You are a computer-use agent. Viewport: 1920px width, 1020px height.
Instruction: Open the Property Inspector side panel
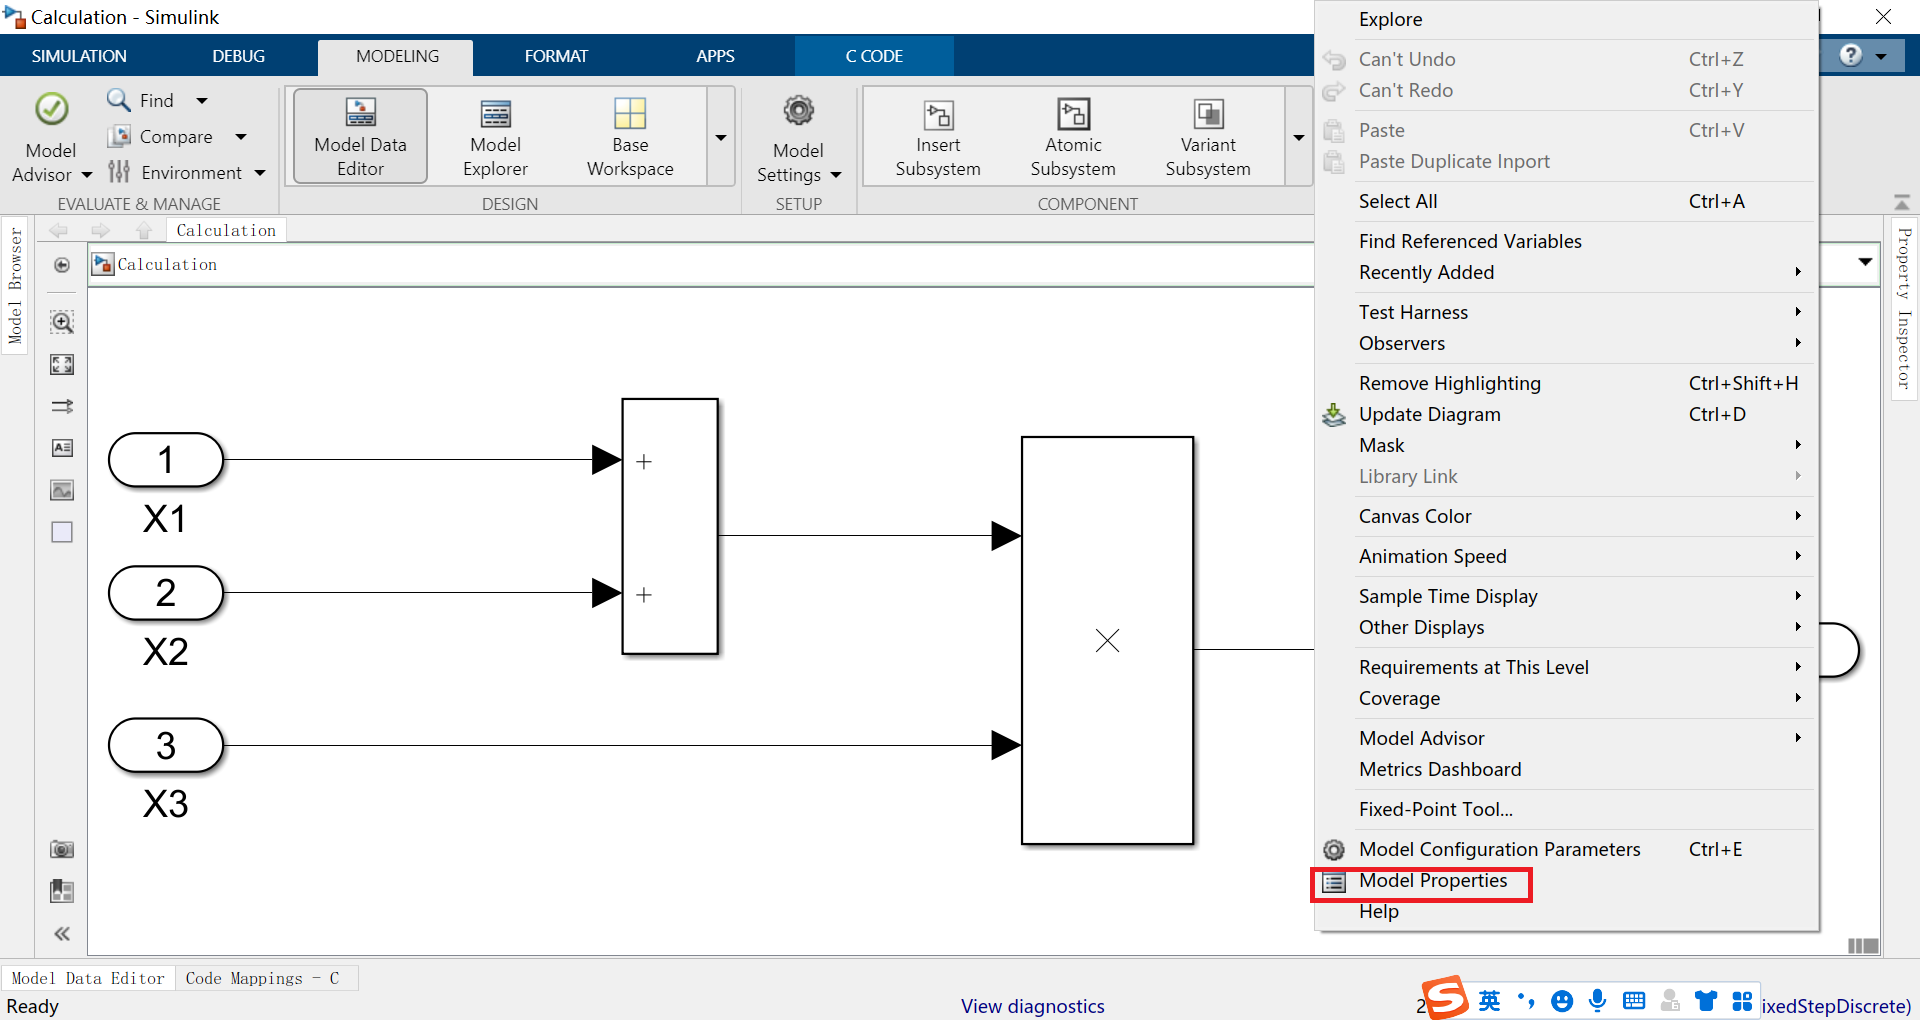click(1904, 308)
